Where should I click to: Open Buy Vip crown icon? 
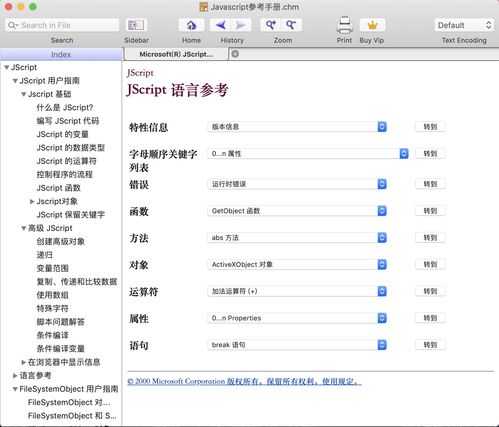pyautogui.click(x=372, y=25)
